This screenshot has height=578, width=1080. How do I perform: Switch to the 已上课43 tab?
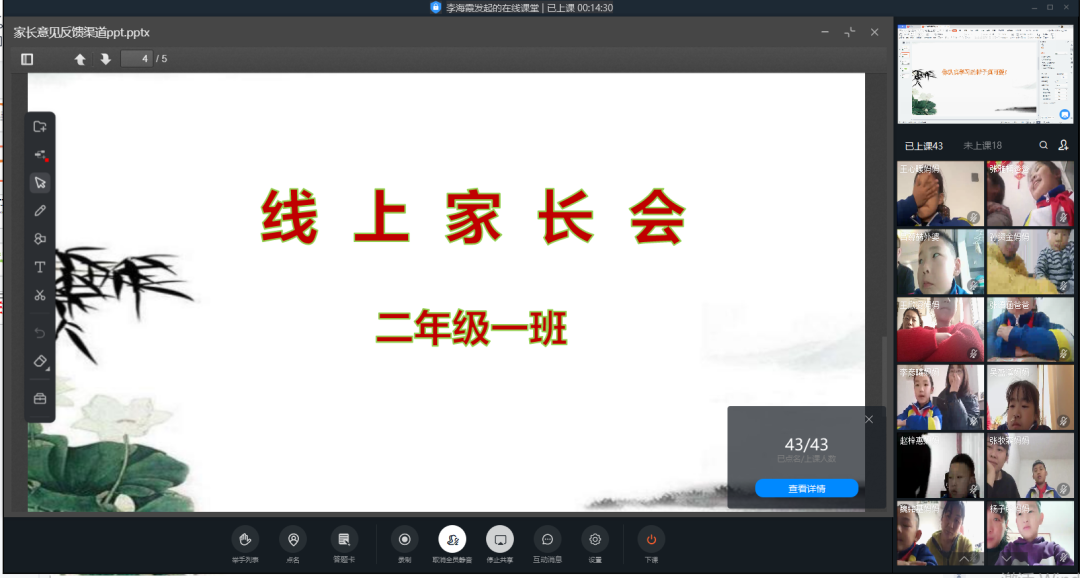tap(923, 146)
